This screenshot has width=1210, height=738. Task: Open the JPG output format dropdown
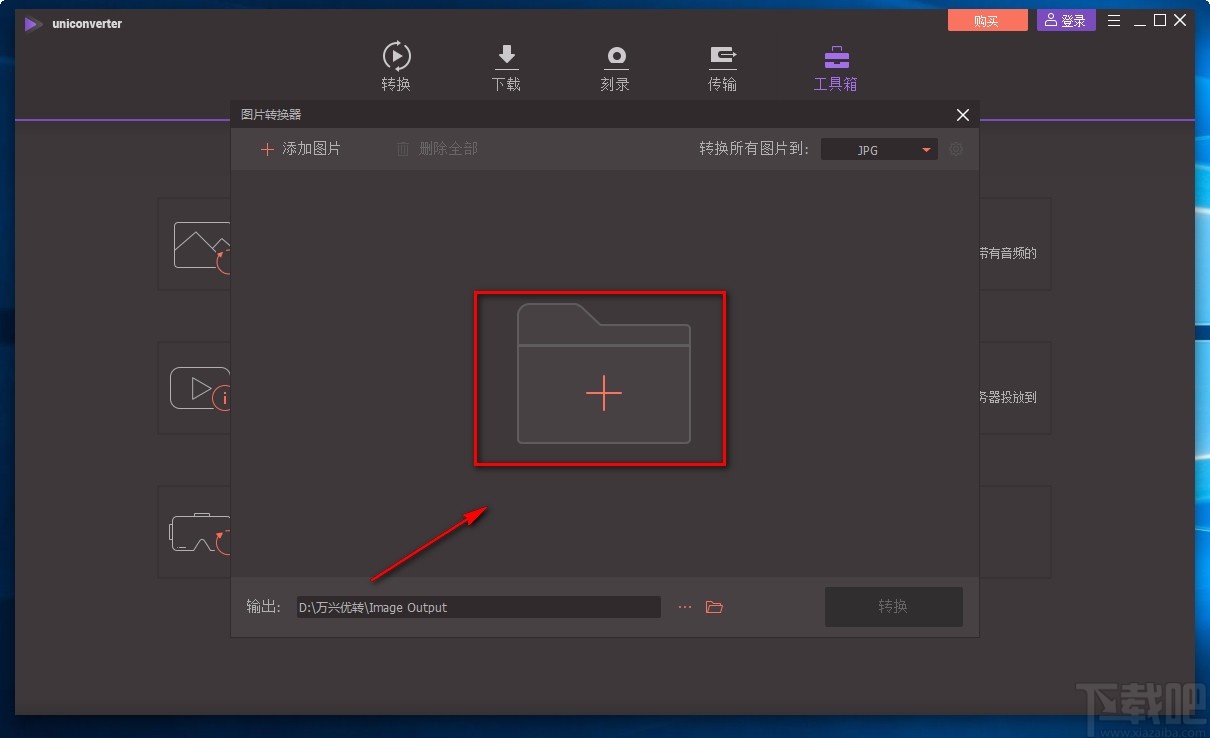(x=878, y=149)
